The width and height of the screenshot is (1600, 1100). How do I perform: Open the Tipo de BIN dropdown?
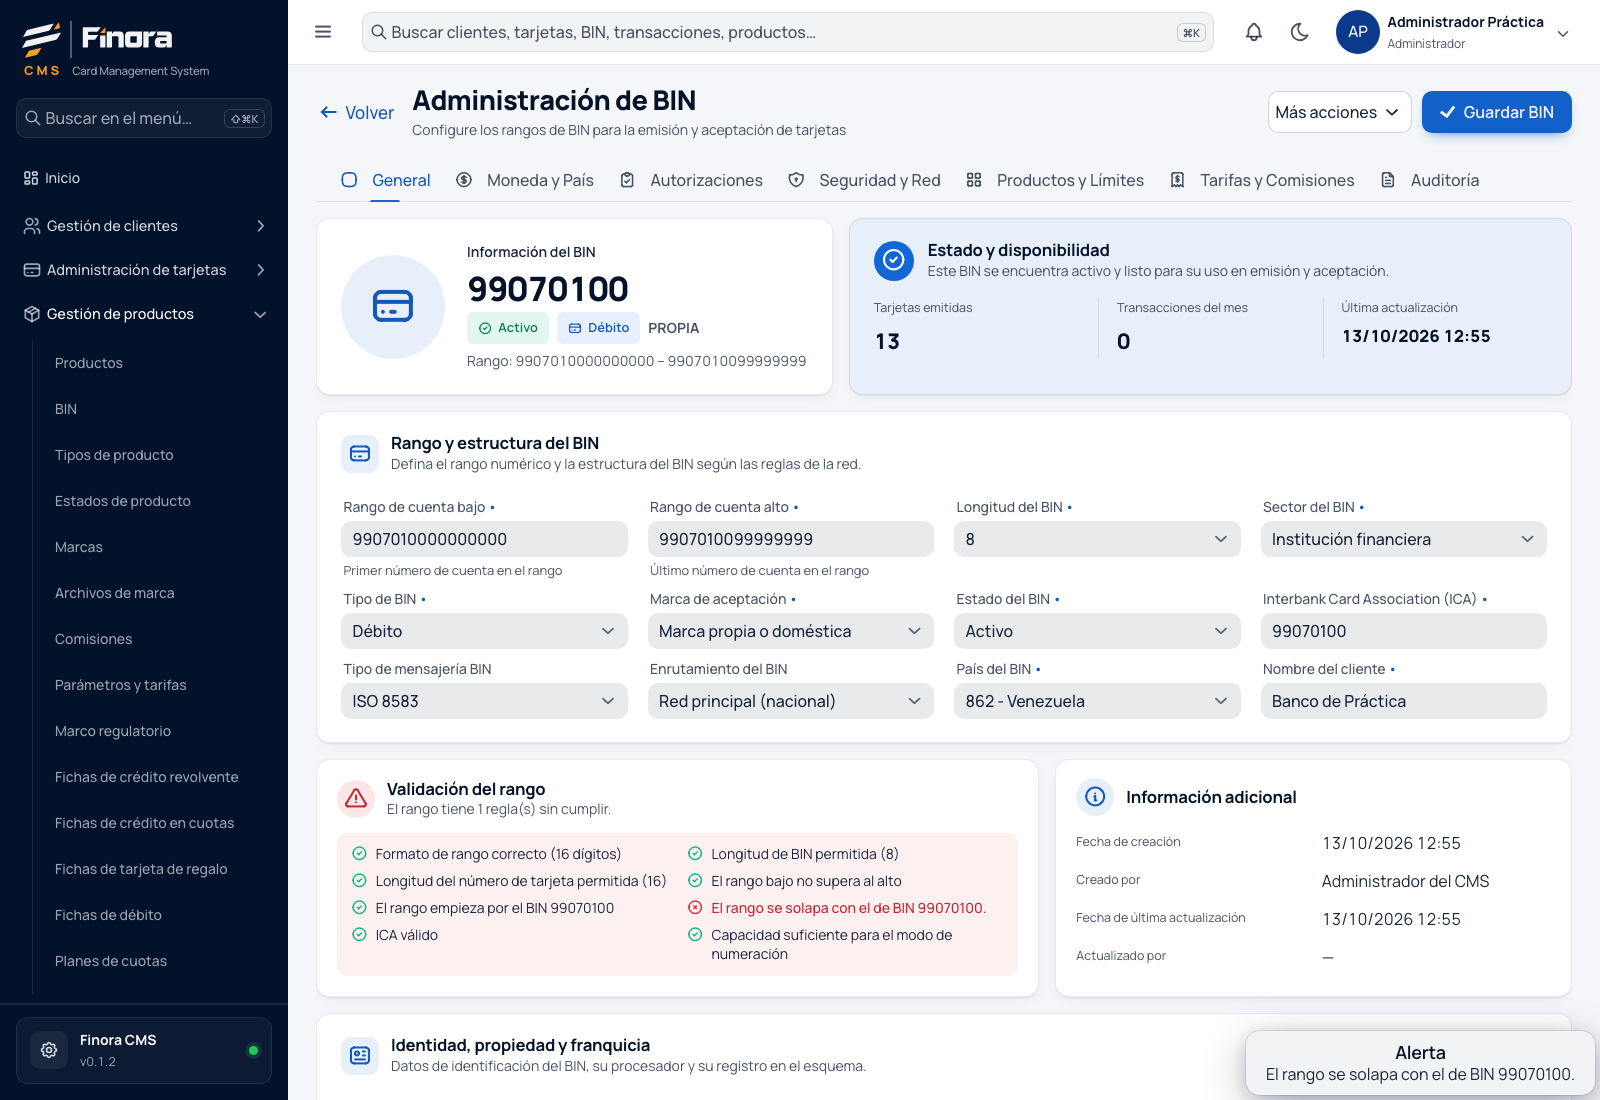(484, 631)
